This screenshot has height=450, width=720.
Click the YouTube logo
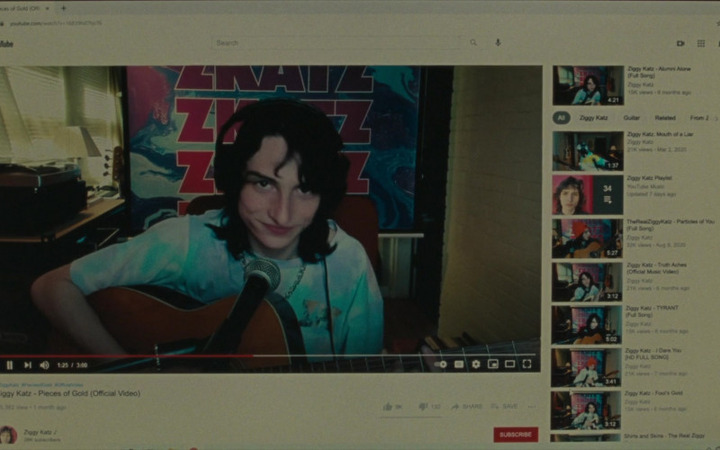click(x=6, y=44)
